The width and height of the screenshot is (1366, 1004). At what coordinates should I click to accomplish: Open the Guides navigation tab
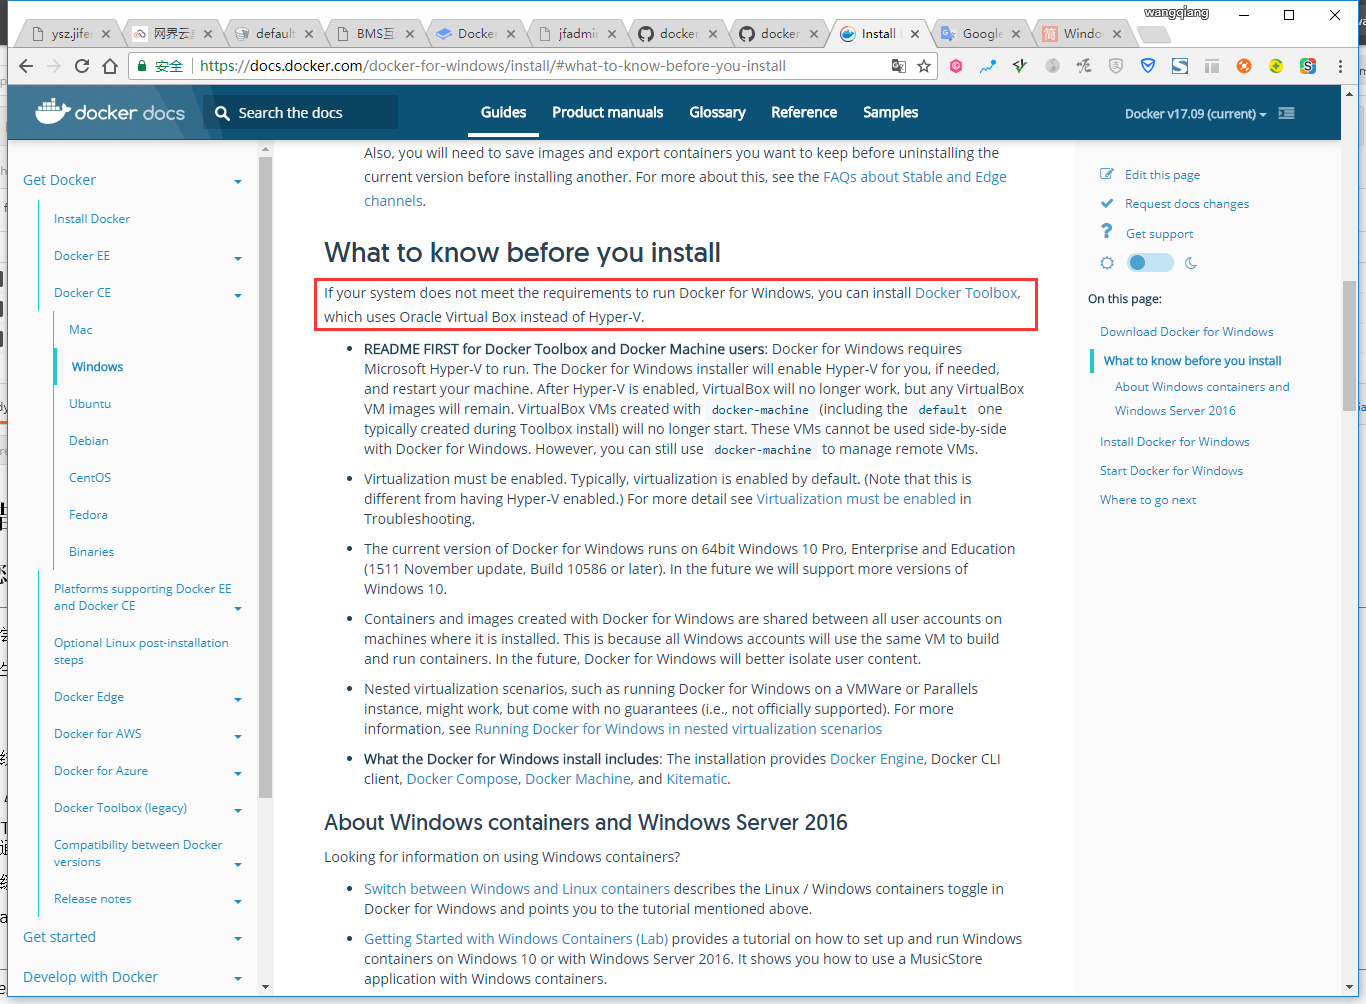point(503,112)
